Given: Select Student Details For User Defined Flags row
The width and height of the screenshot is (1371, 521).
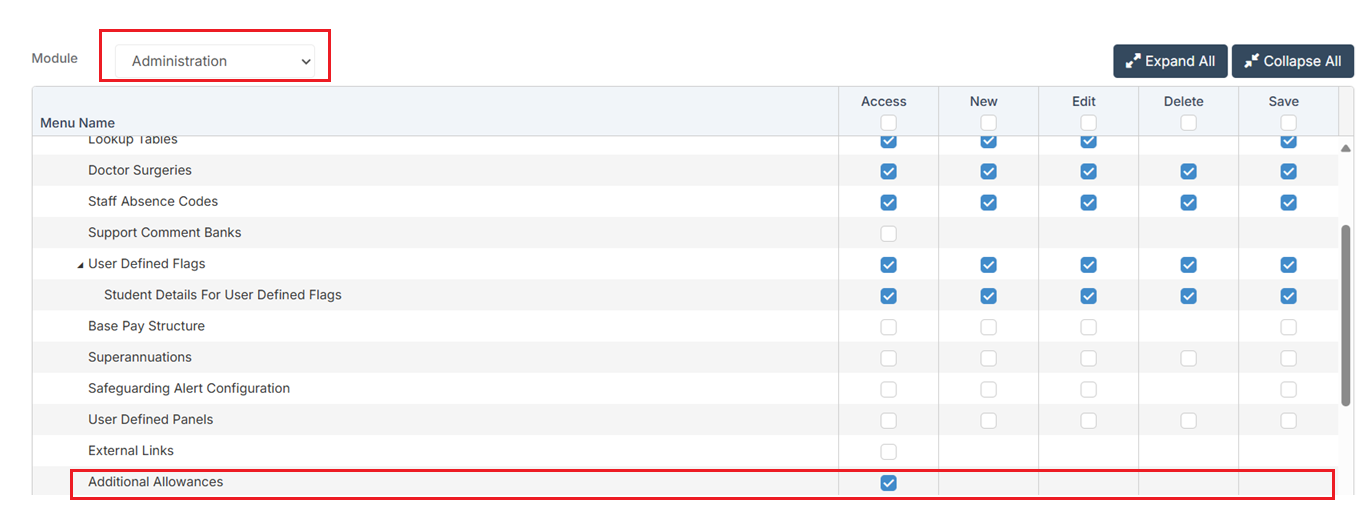Looking at the screenshot, I should (x=222, y=295).
